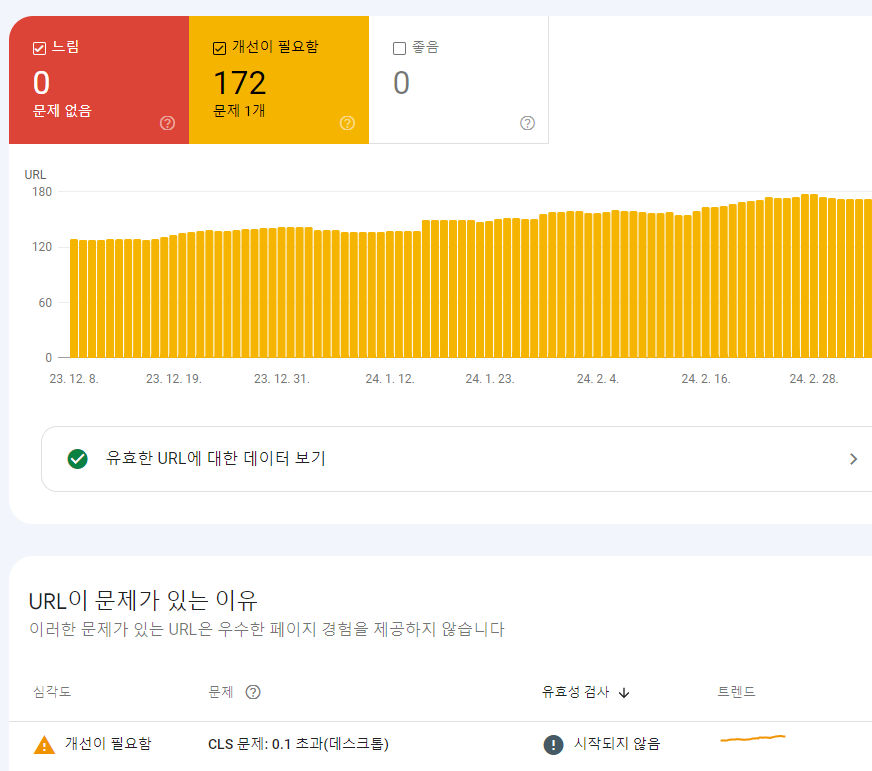
Task: Click 문제 1개 text in yellow card
Action: pyautogui.click(x=239, y=111)
